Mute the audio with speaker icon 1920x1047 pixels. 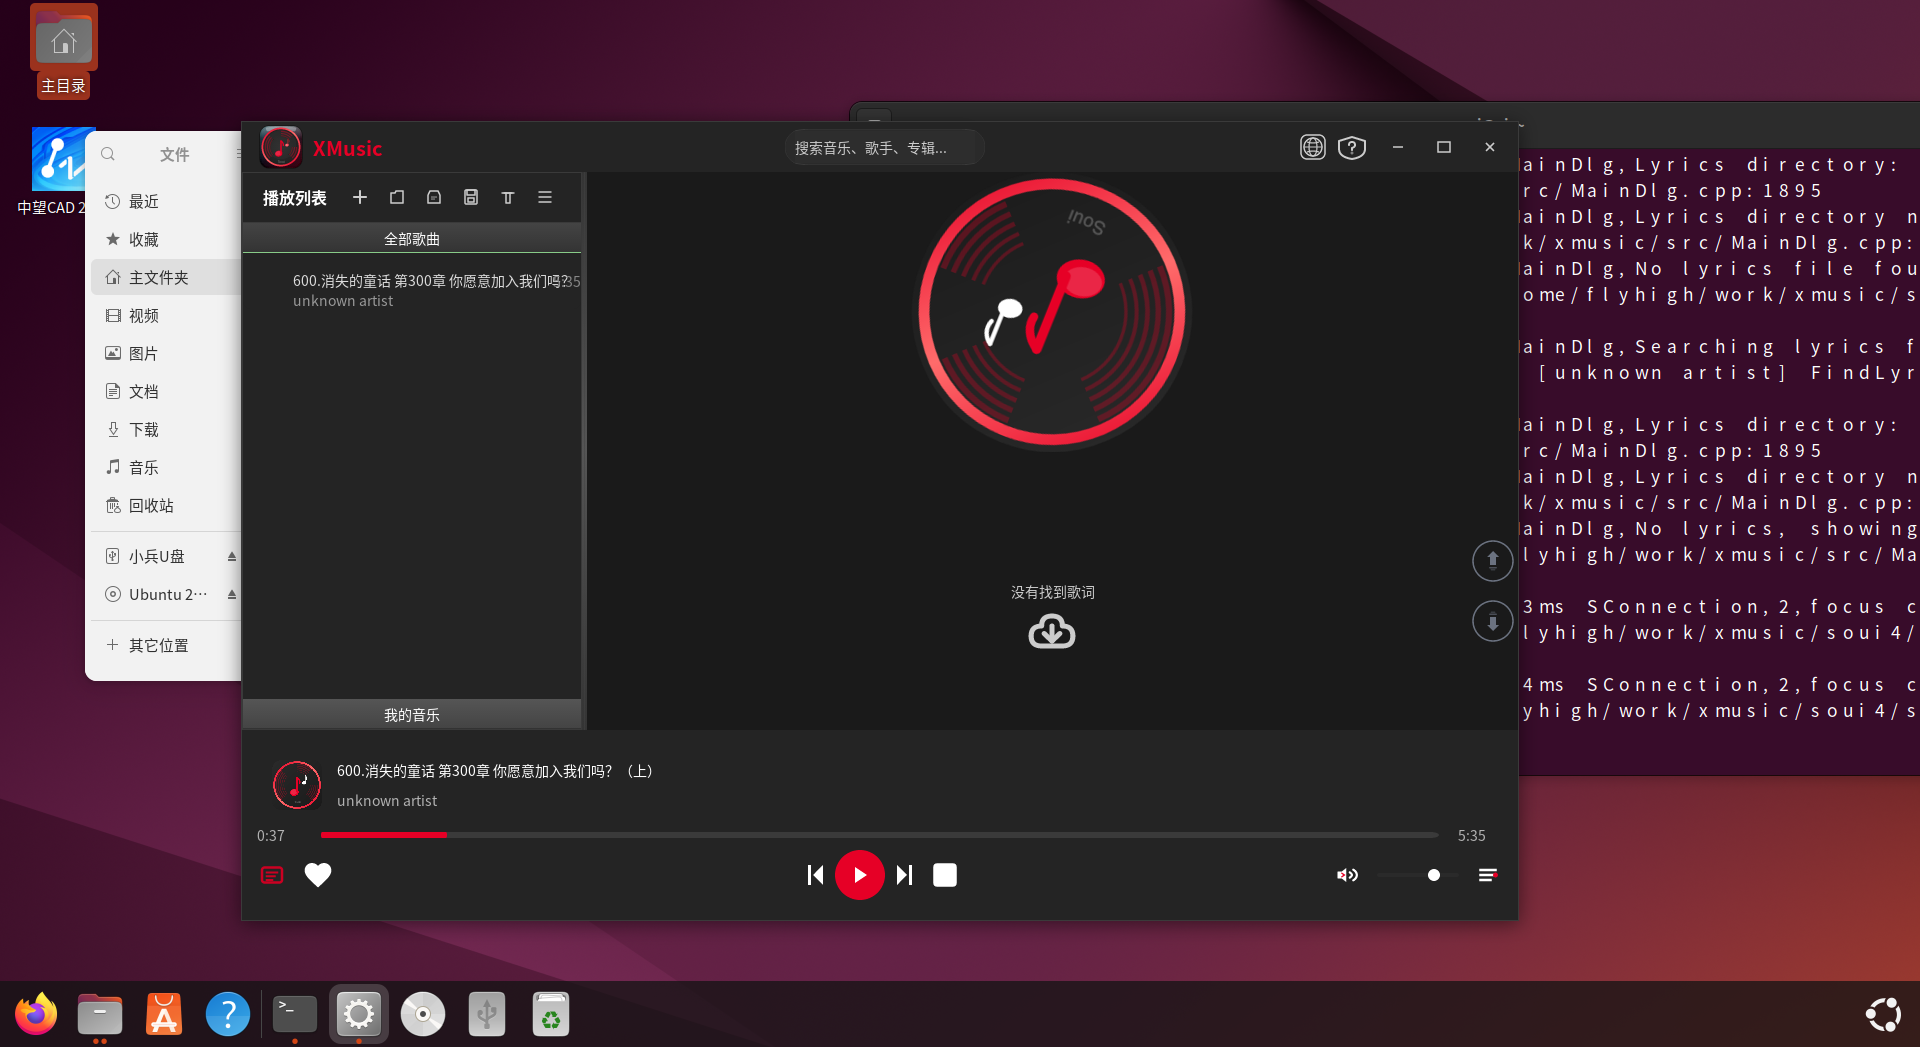[x=1347, y=875]
